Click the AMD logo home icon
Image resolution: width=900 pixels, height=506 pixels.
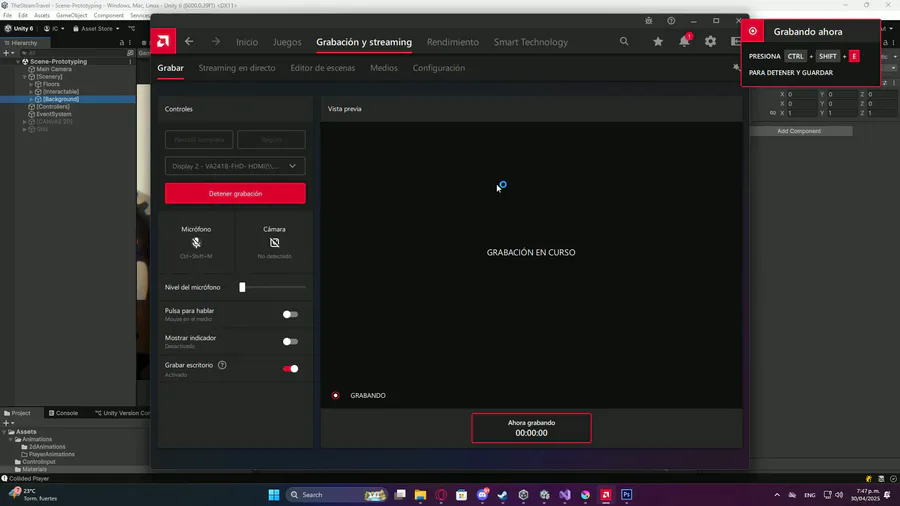coord(163,41)
